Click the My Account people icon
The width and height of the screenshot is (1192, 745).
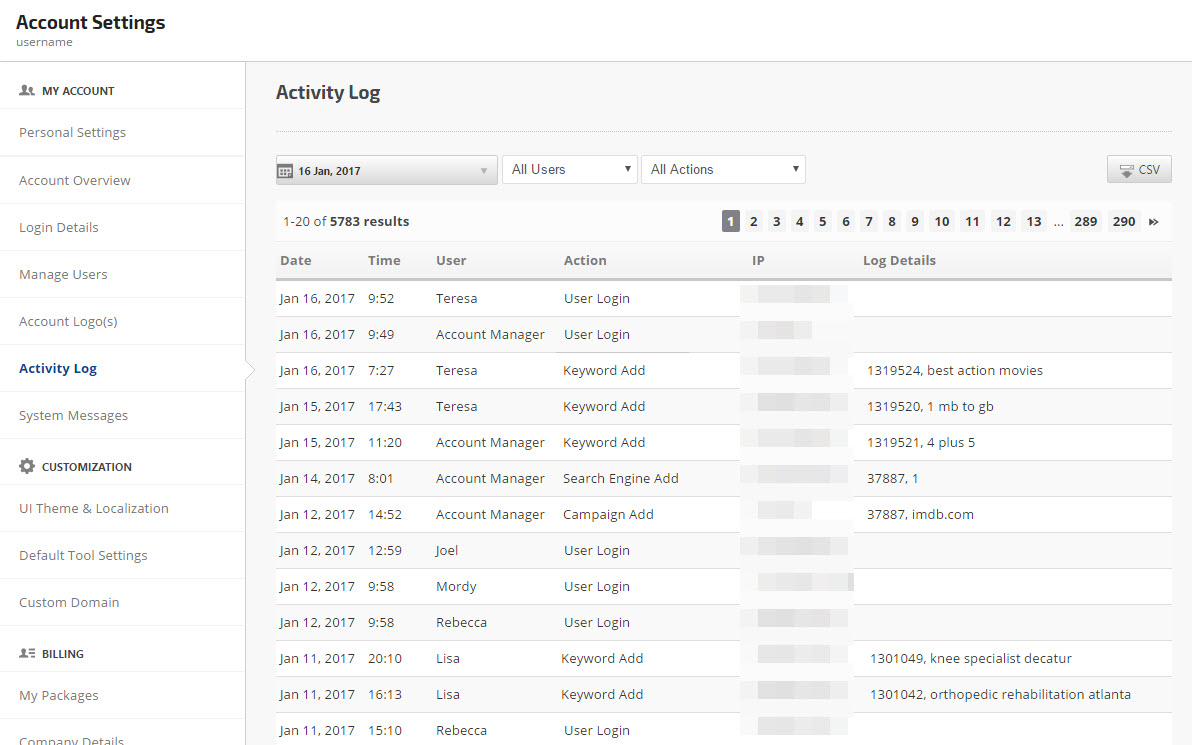tap(27, 90)
